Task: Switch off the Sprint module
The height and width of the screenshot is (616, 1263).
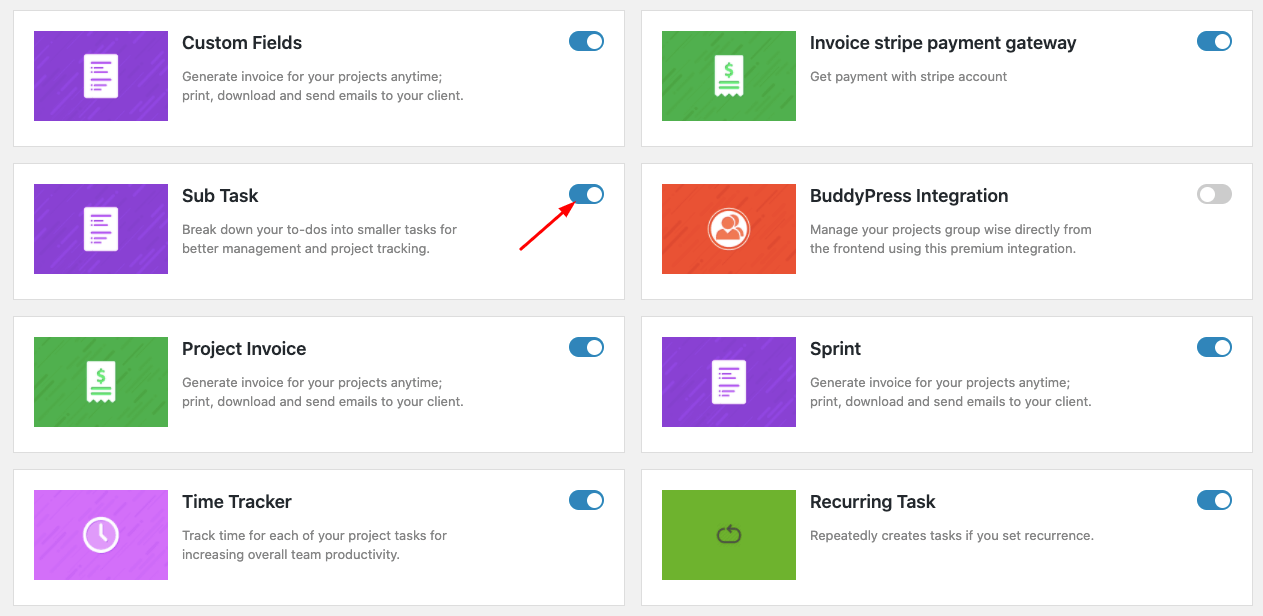Action: coord(1213,347)
